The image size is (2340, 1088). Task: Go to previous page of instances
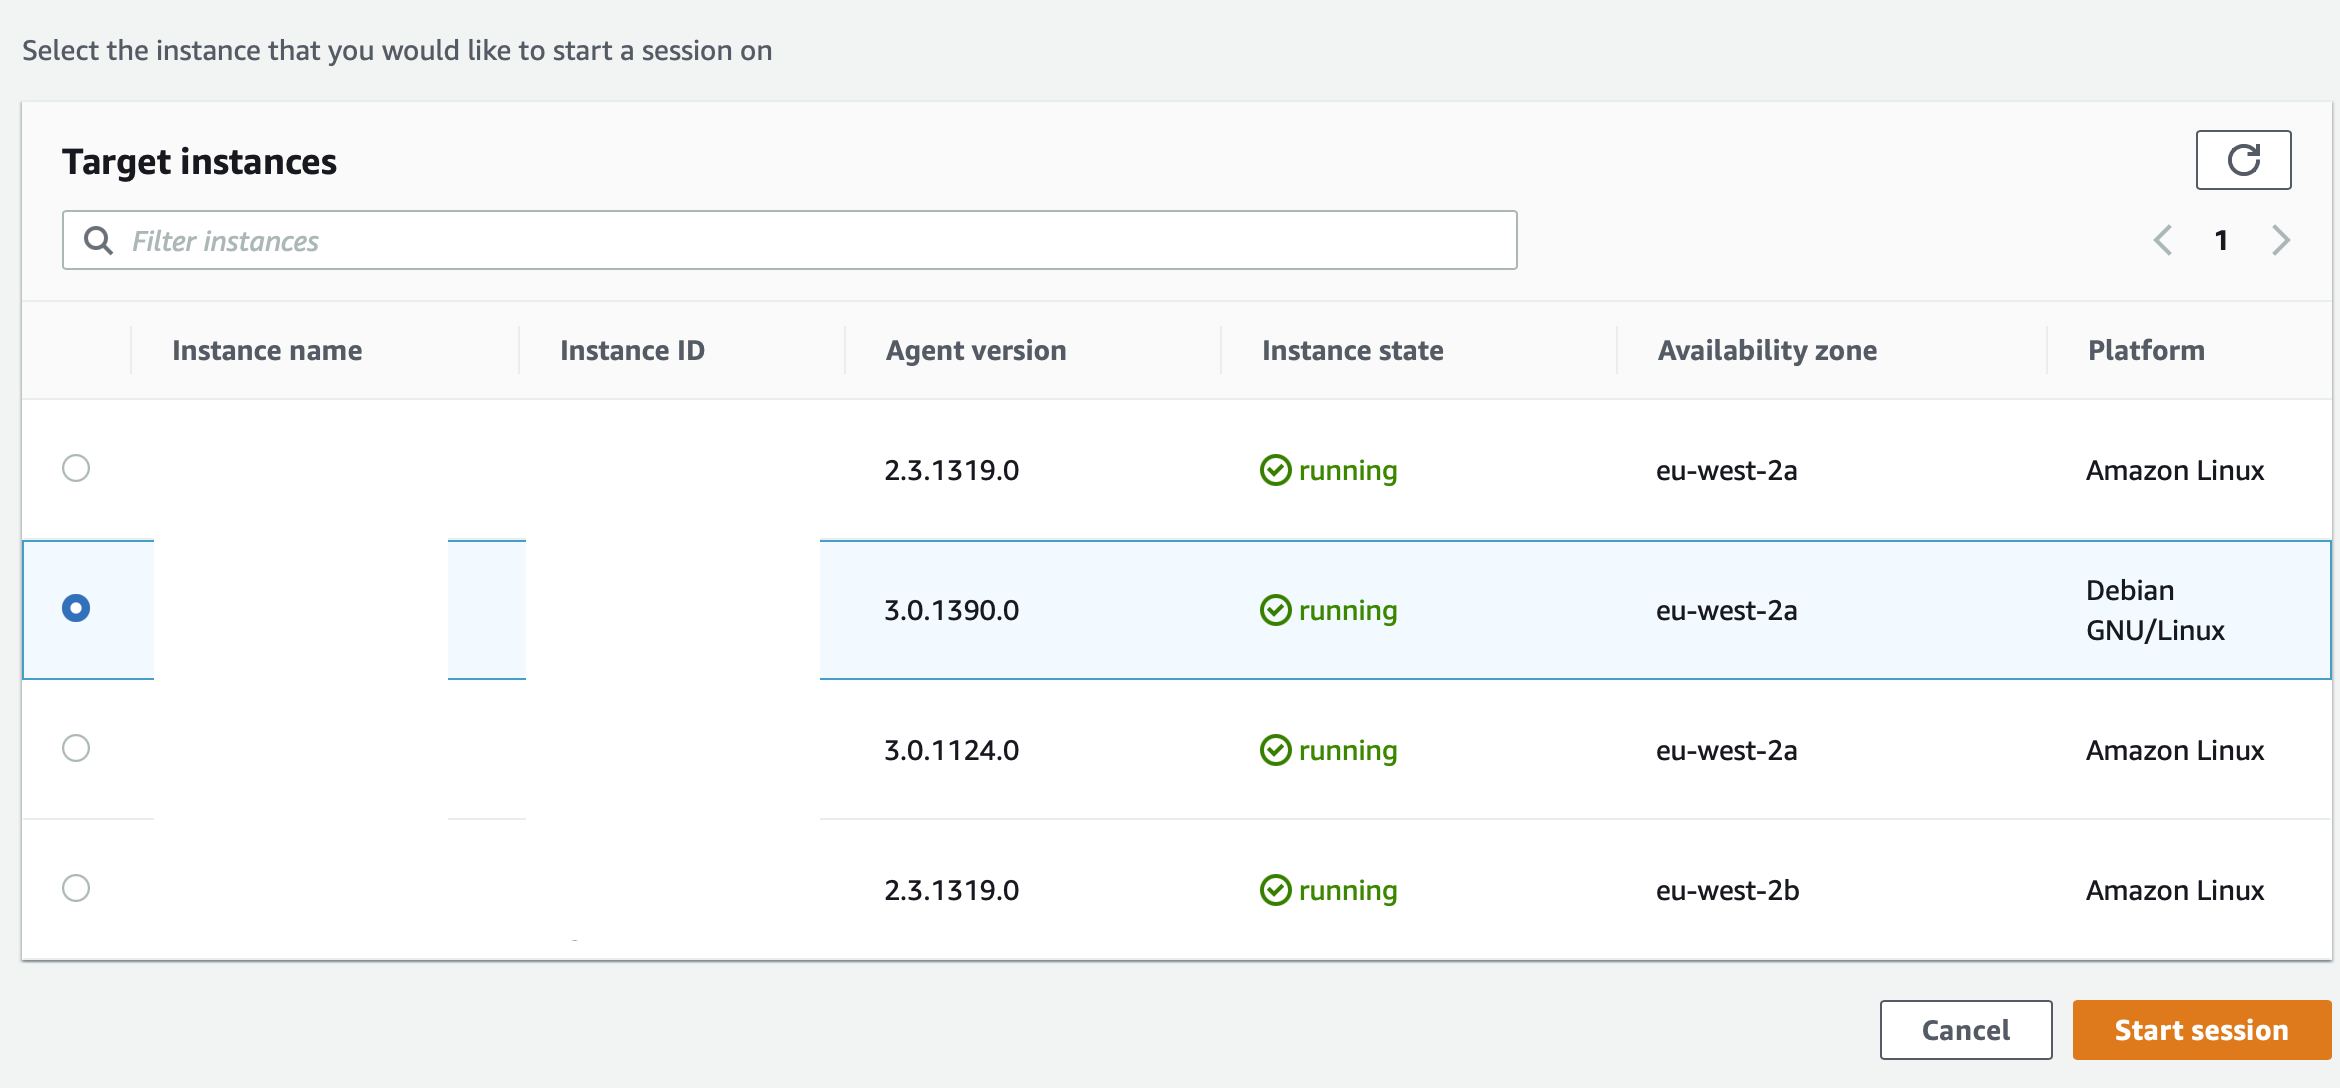tap(2163, 240)
